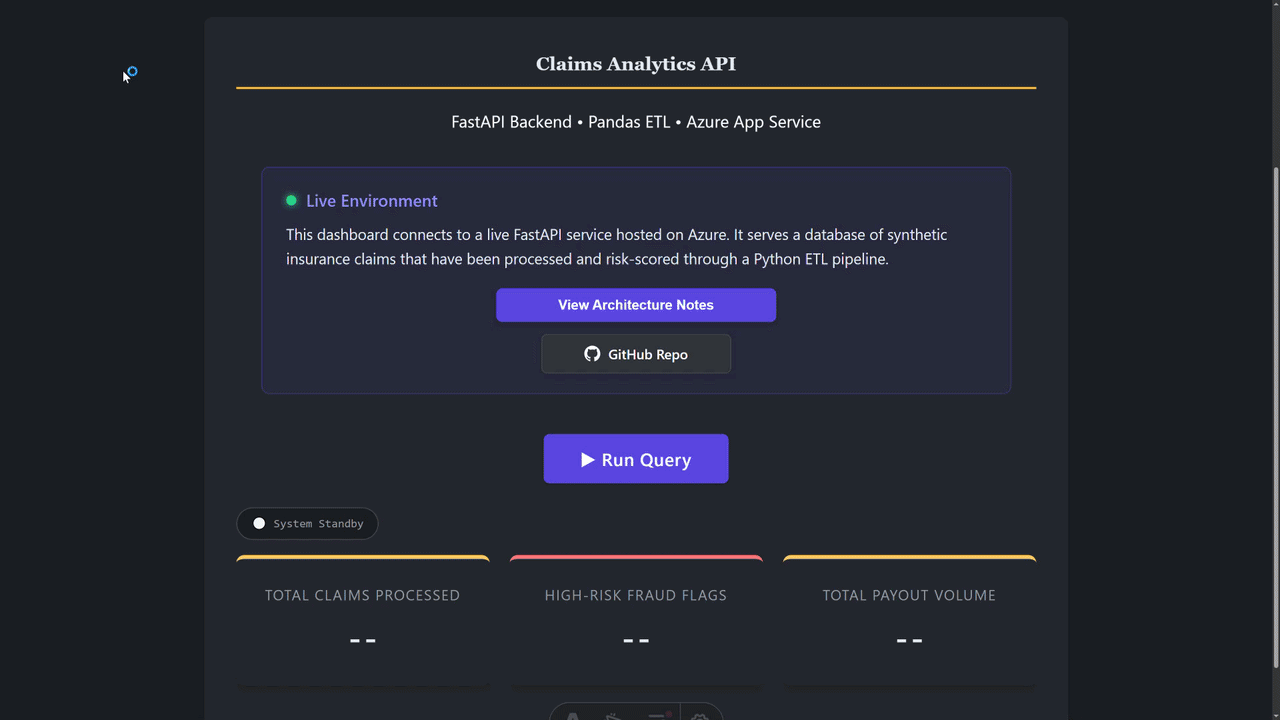1280x720 pixels.
Task: Click the Claims Analytics API heading
Action: click(x=636, y=63)
